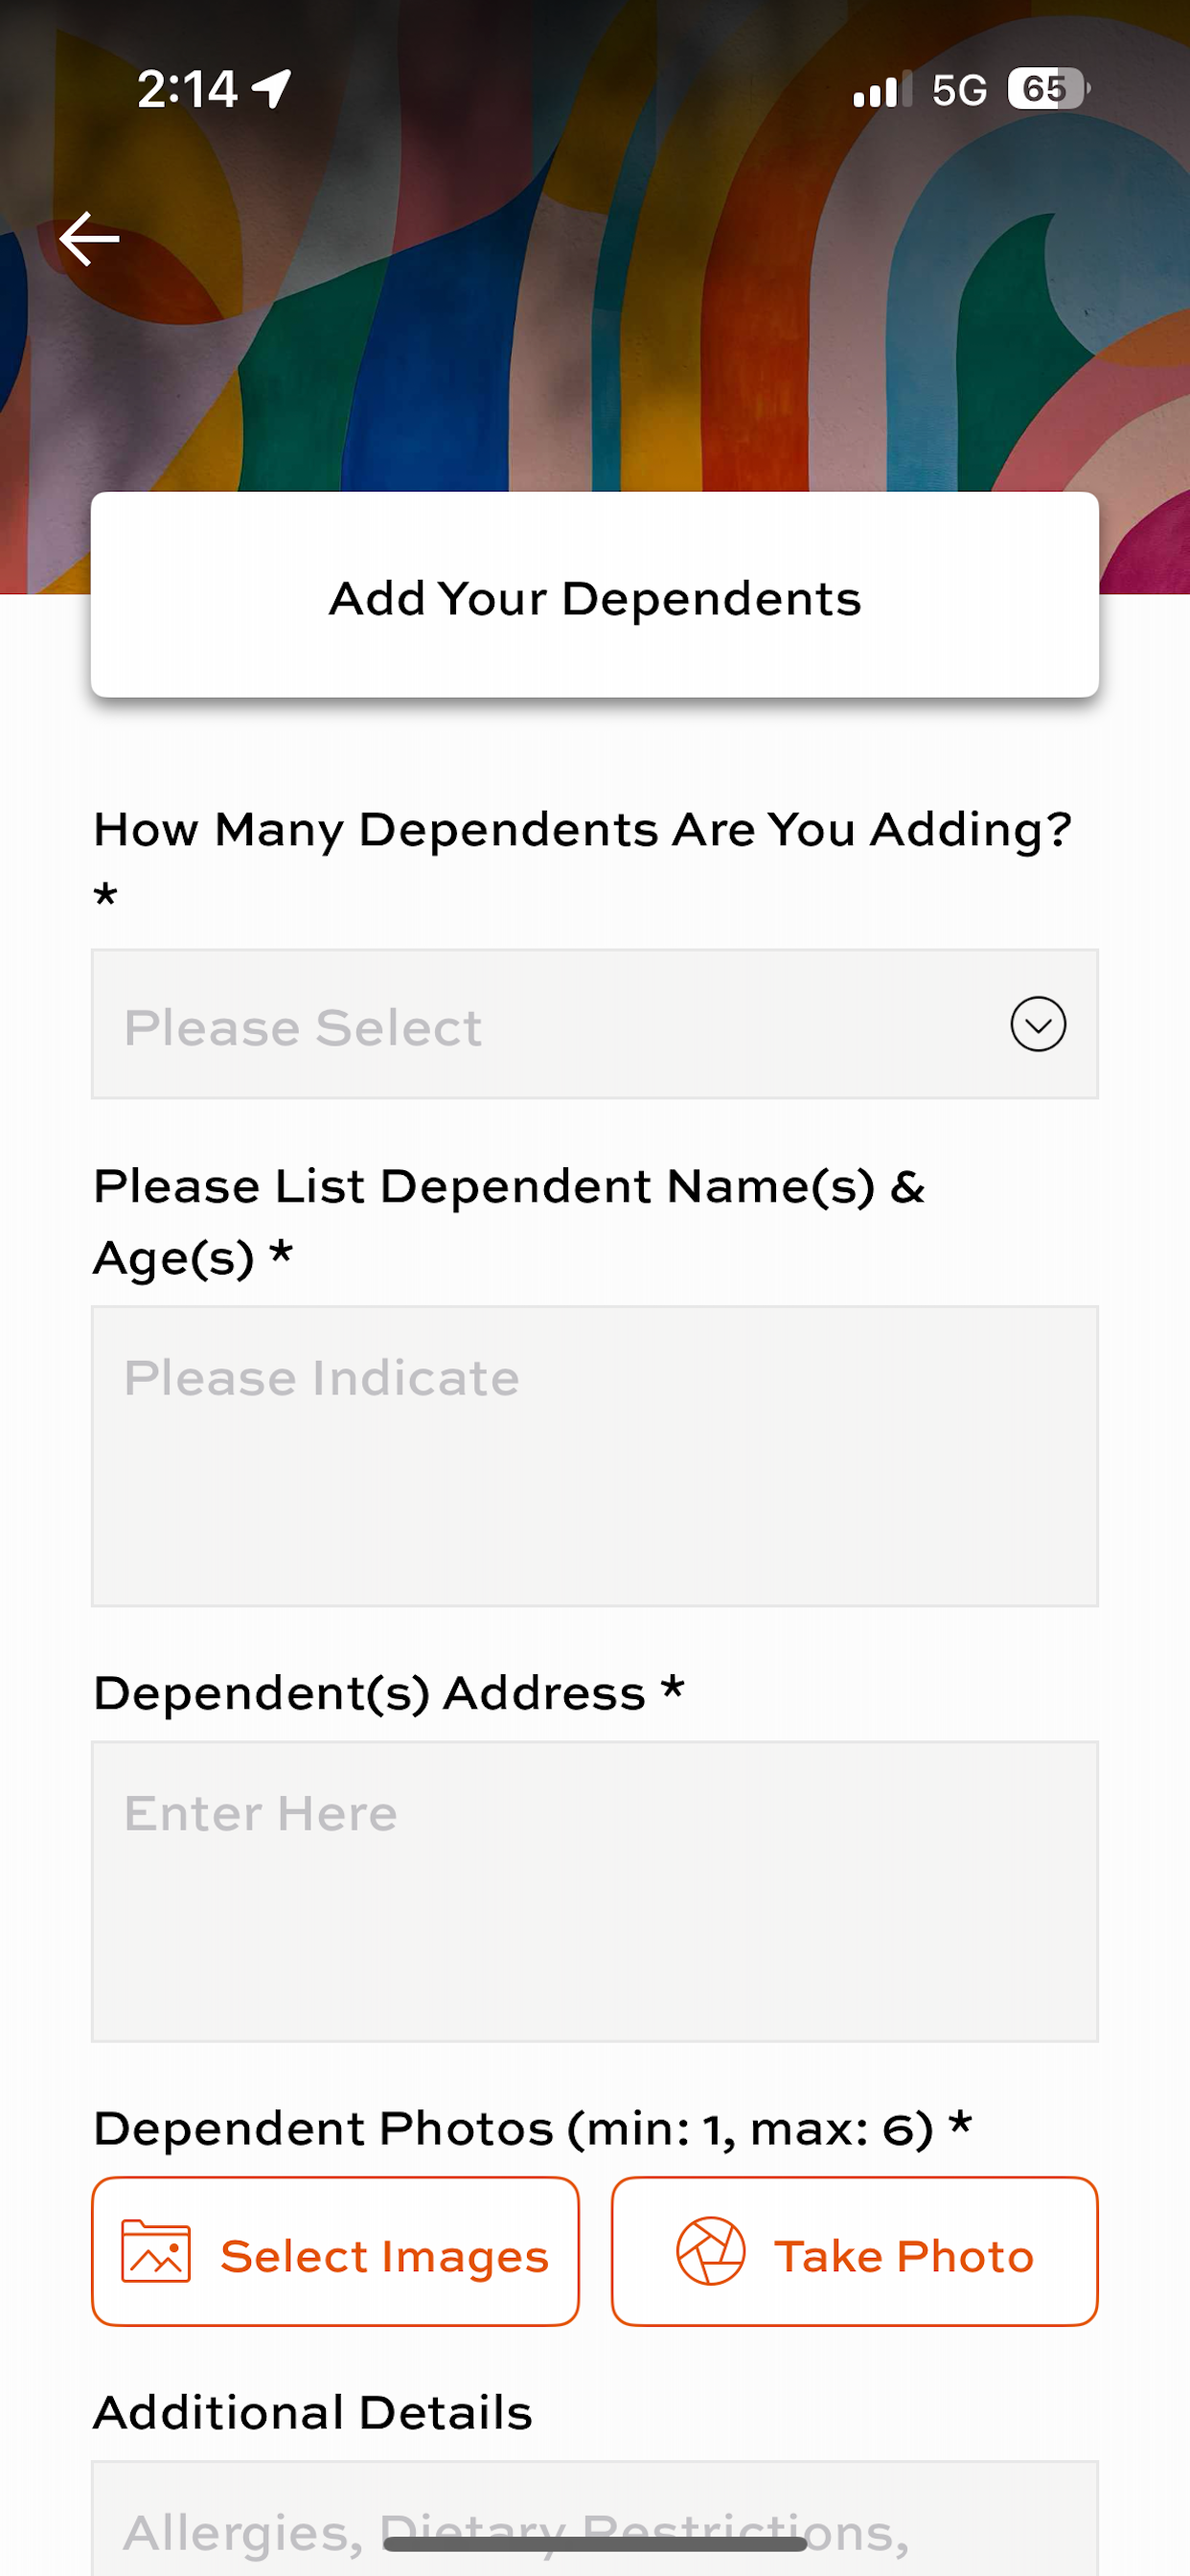Viewport: 1190px width, 2576px height.
Task: Tap the clock time in status bar
Action: point(187,89)
